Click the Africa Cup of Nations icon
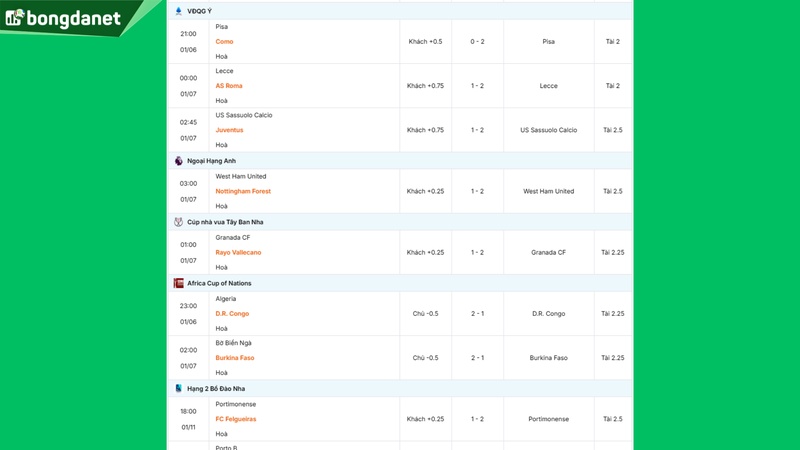 (178, 283)
